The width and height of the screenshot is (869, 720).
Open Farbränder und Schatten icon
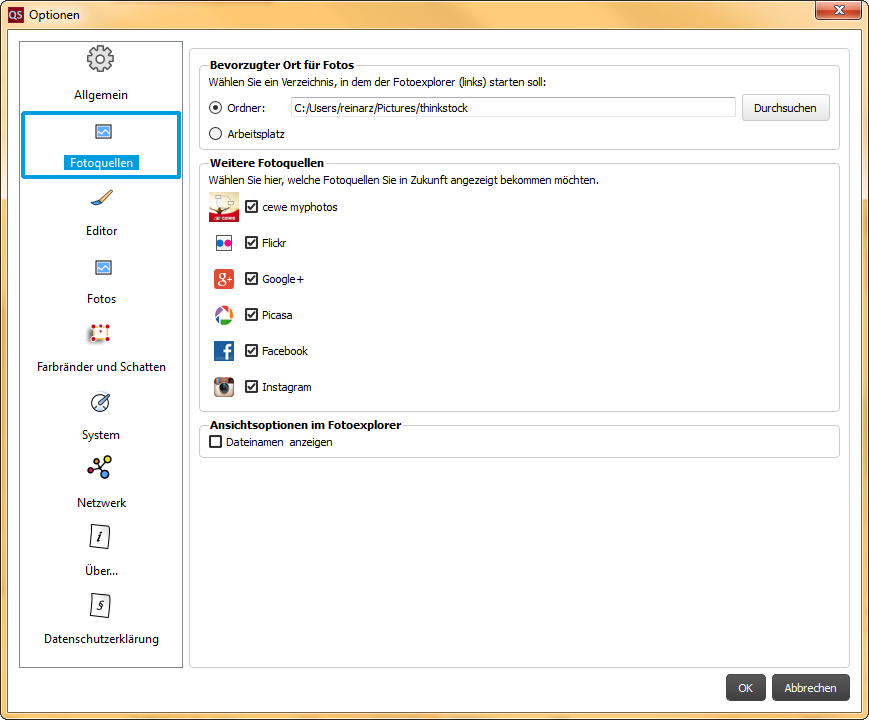pyautogui.click(x=99, y=334)
